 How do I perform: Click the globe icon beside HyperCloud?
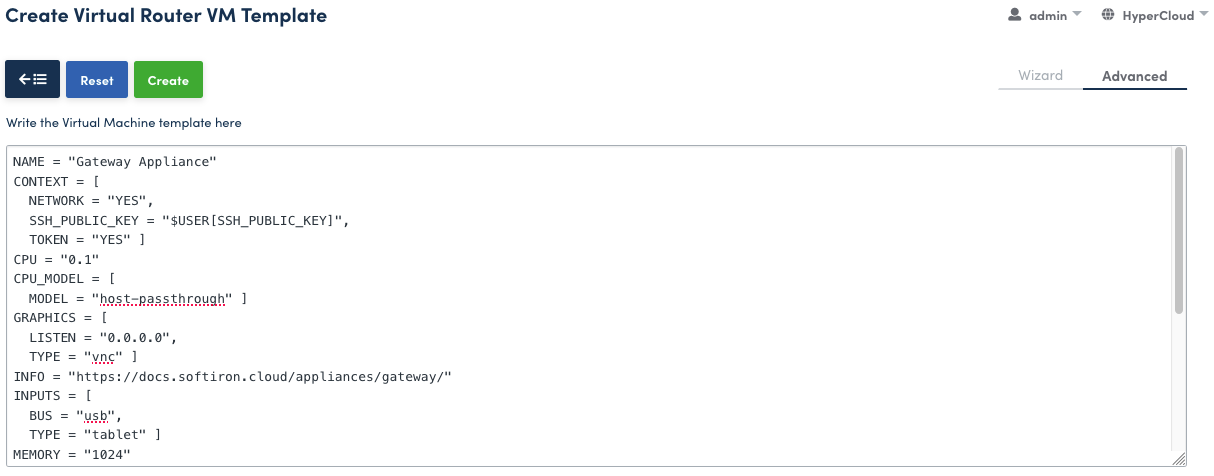click(x=1108, y=15)
